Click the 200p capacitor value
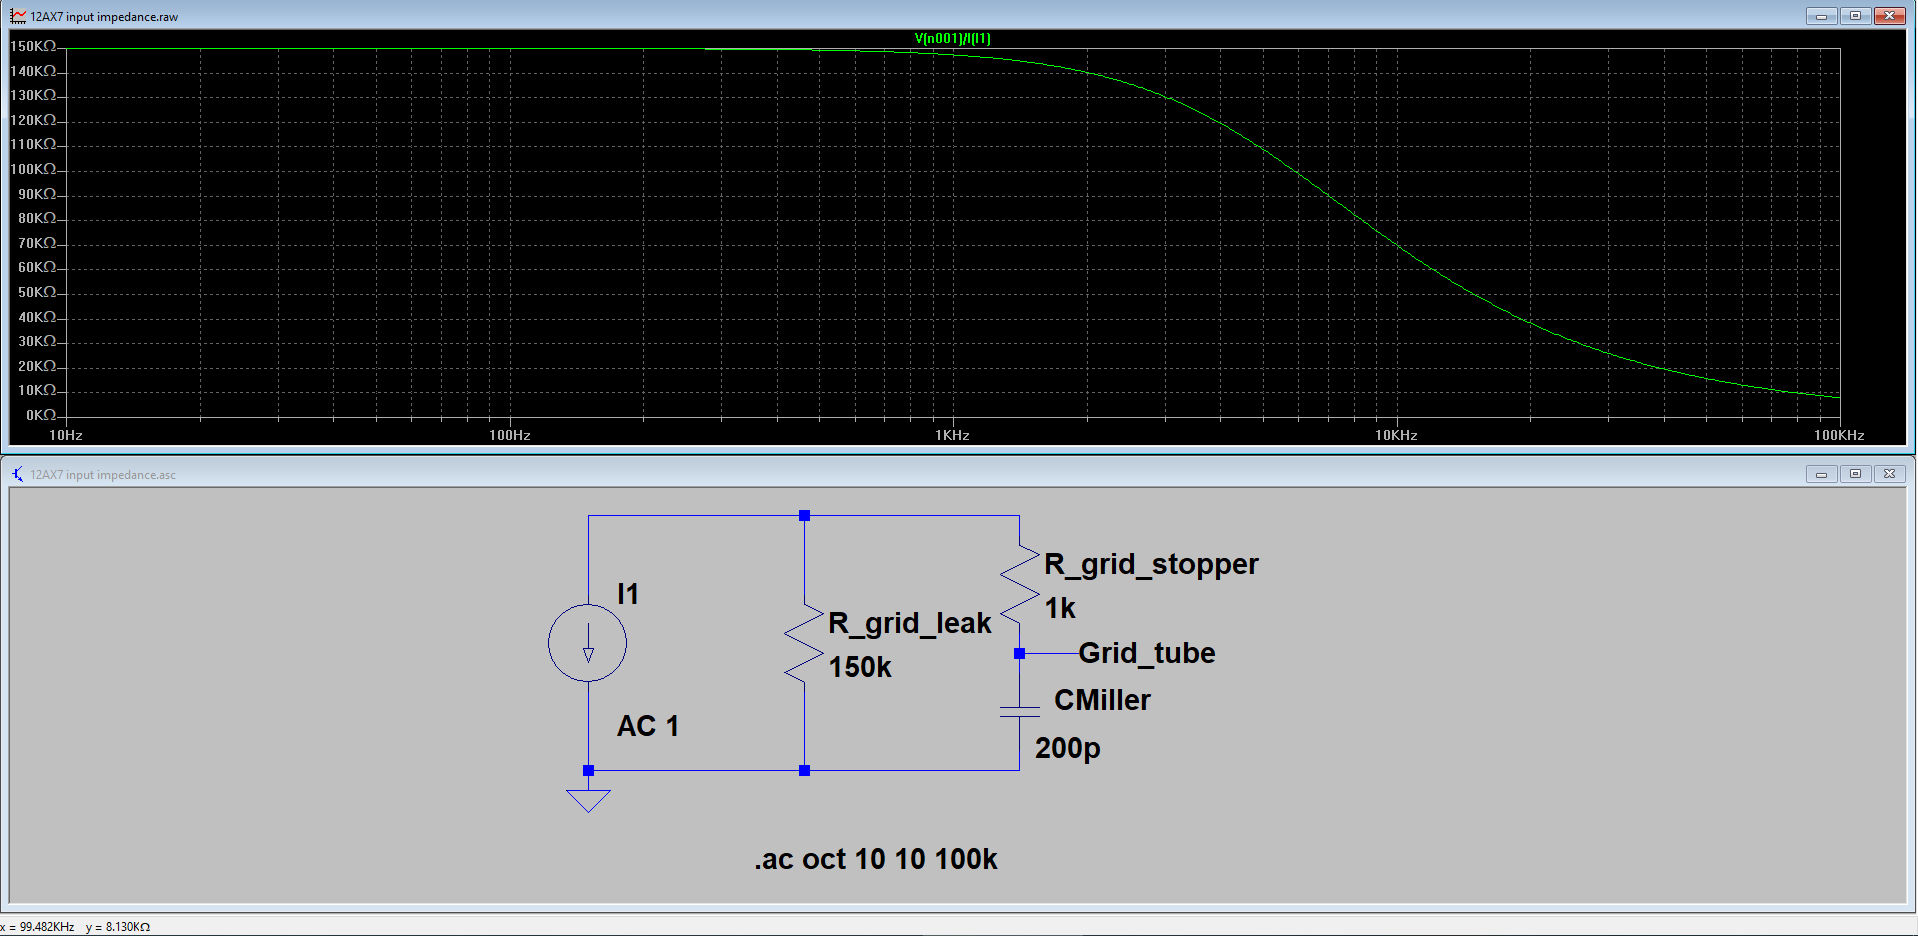The width and height of the screenshot is (1918, 936). click(1068, 748)
